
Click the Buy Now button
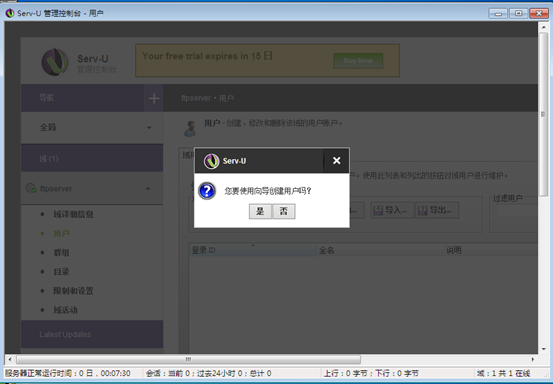pos(358,61)
